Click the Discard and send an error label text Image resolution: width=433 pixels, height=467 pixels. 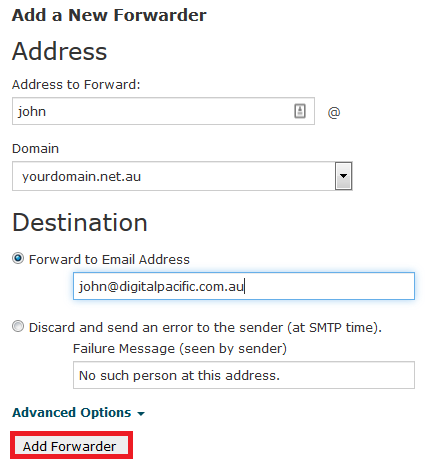tap(205, 327)
